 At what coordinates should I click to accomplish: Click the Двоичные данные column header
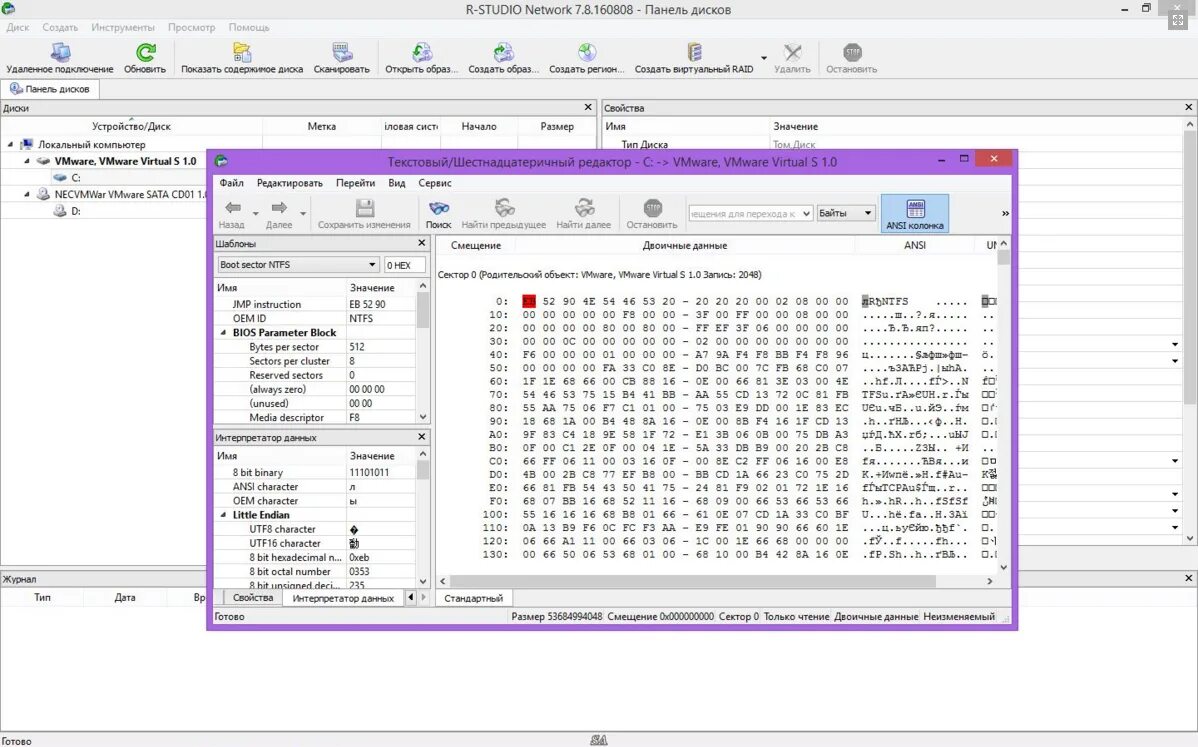click(685, 245)
